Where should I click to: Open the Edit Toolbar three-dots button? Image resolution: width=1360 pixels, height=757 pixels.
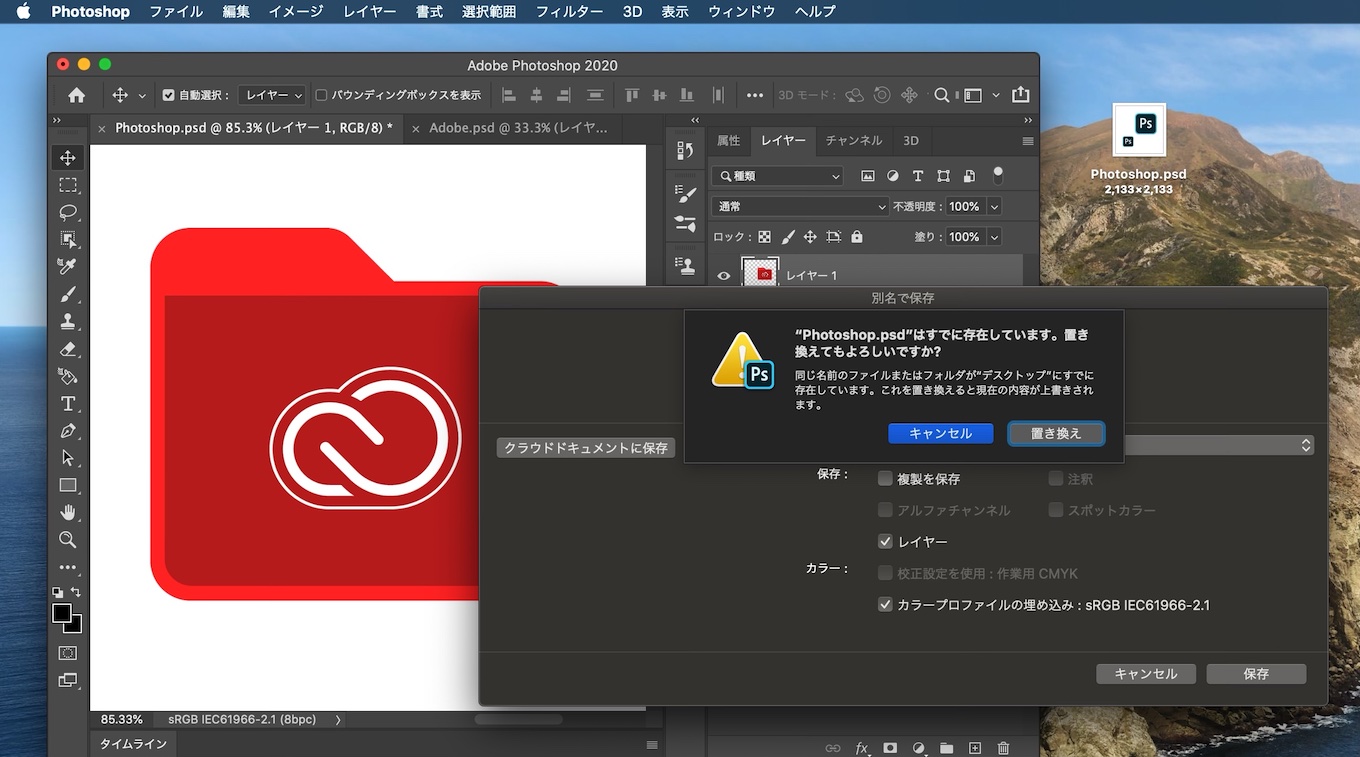click(x=68, y=567)
